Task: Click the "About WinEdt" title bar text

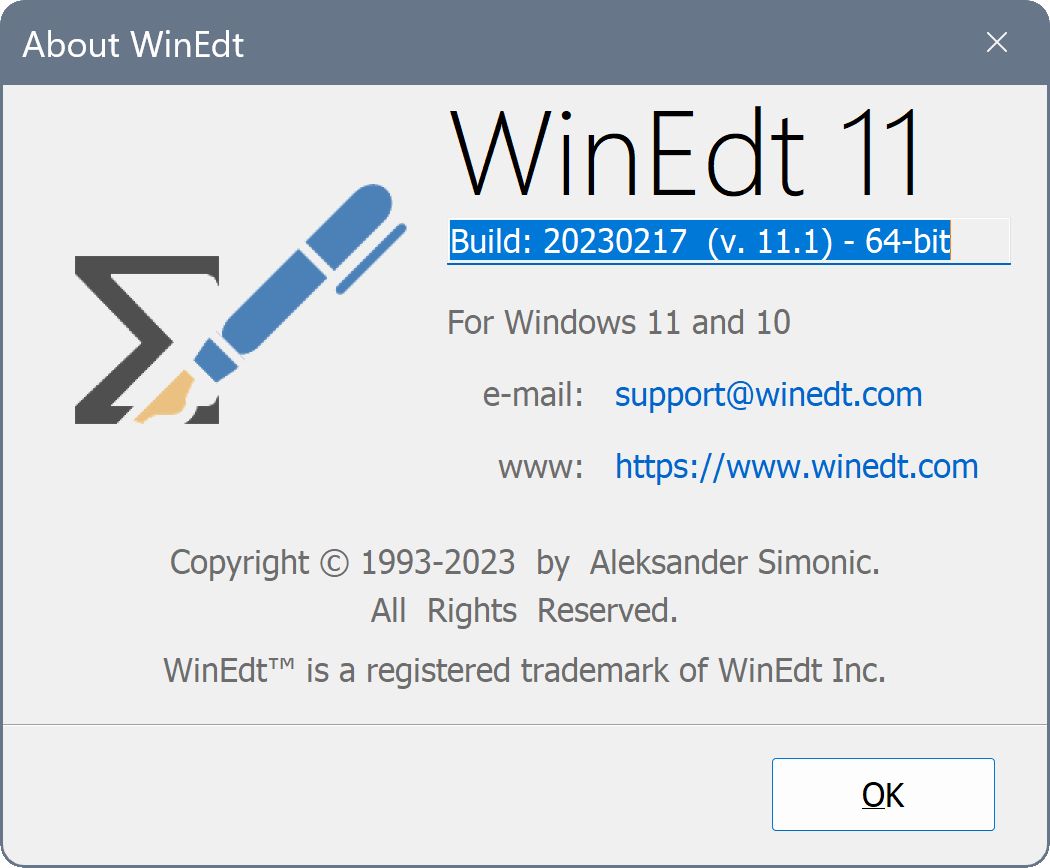Action: (x=133, y=45)
